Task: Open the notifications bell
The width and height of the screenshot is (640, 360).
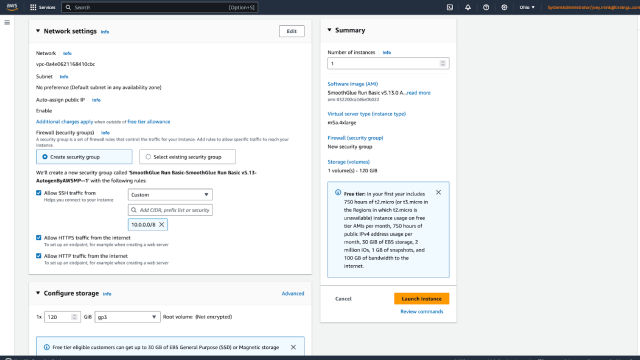Action: pos(468,7)
